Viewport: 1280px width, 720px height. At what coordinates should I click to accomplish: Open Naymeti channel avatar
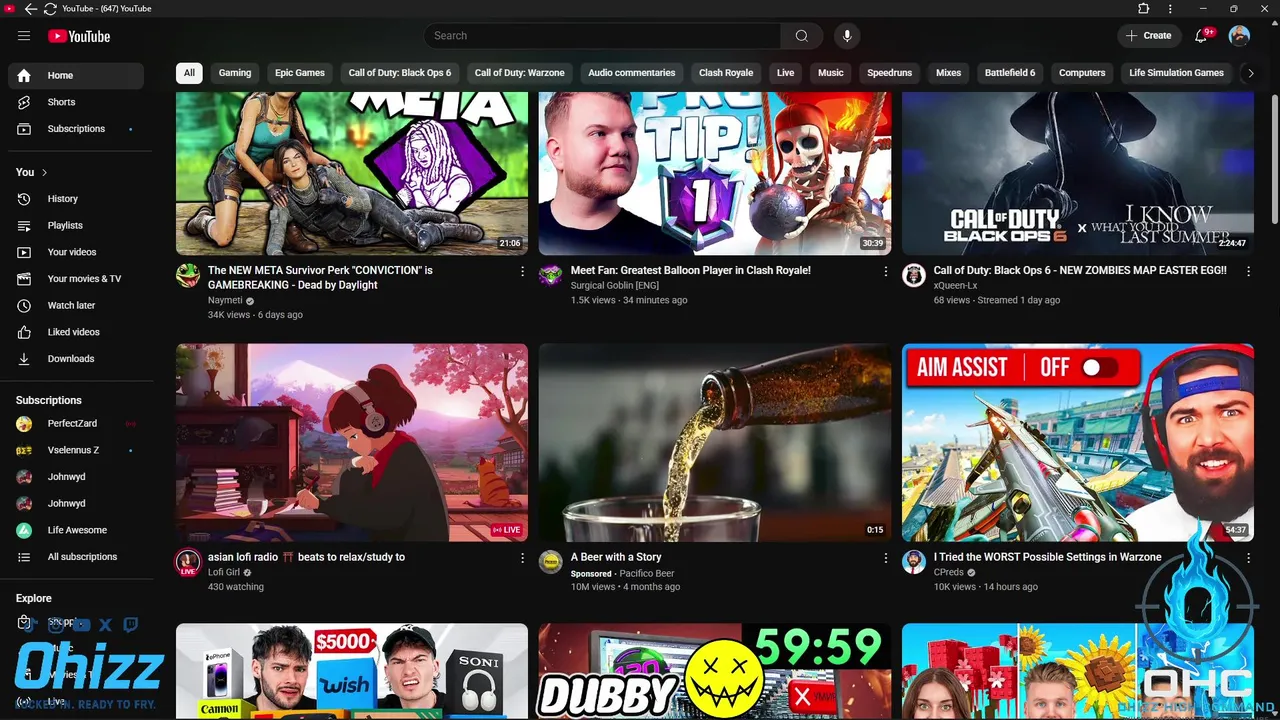coord(188,276)
